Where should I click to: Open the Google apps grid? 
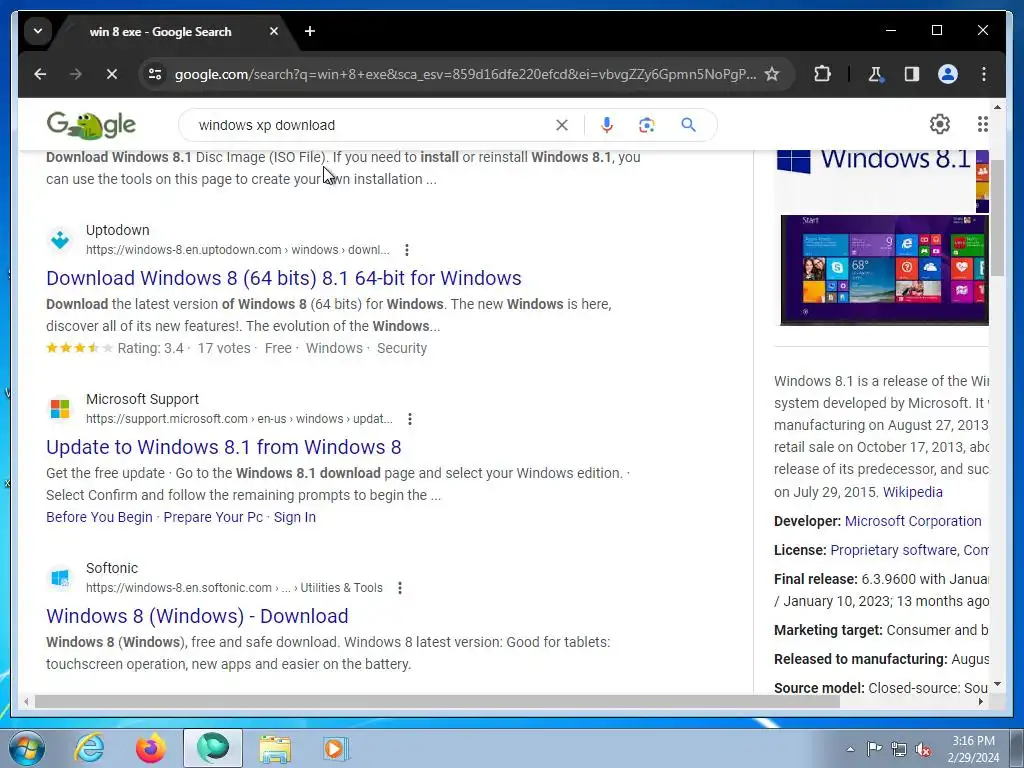click(x=983, y=124)
